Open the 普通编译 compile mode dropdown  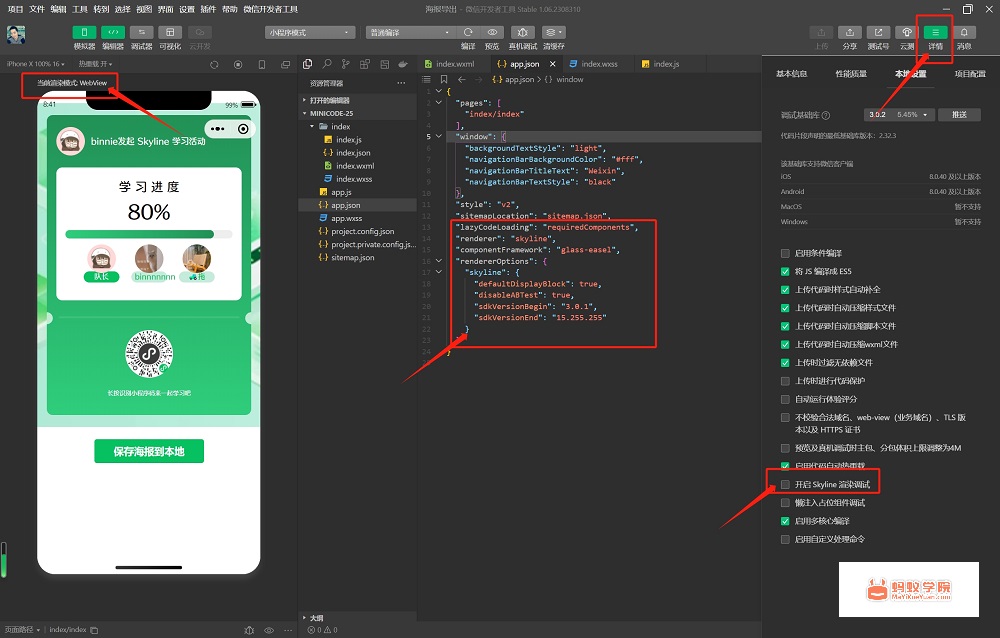click(411, 33)
